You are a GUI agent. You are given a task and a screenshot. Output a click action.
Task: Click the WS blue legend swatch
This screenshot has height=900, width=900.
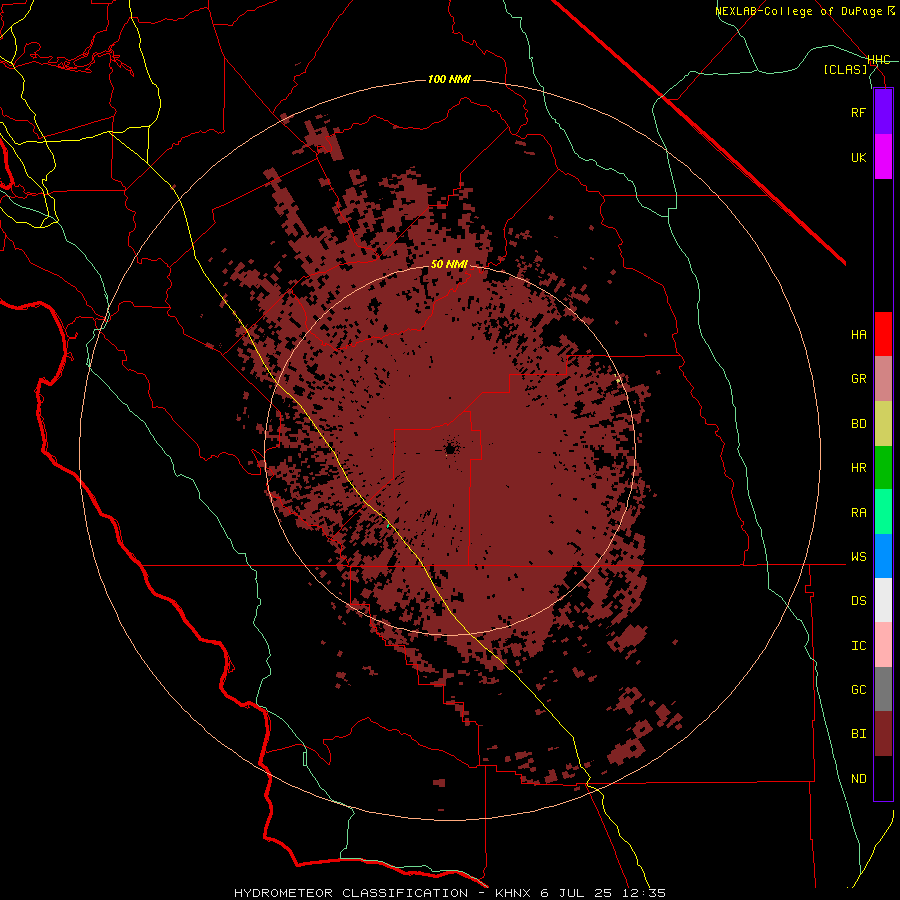point(883,556)
